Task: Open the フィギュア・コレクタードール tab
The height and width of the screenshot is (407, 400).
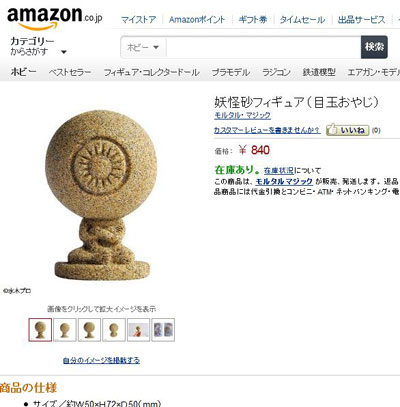Action: [151, 72]
